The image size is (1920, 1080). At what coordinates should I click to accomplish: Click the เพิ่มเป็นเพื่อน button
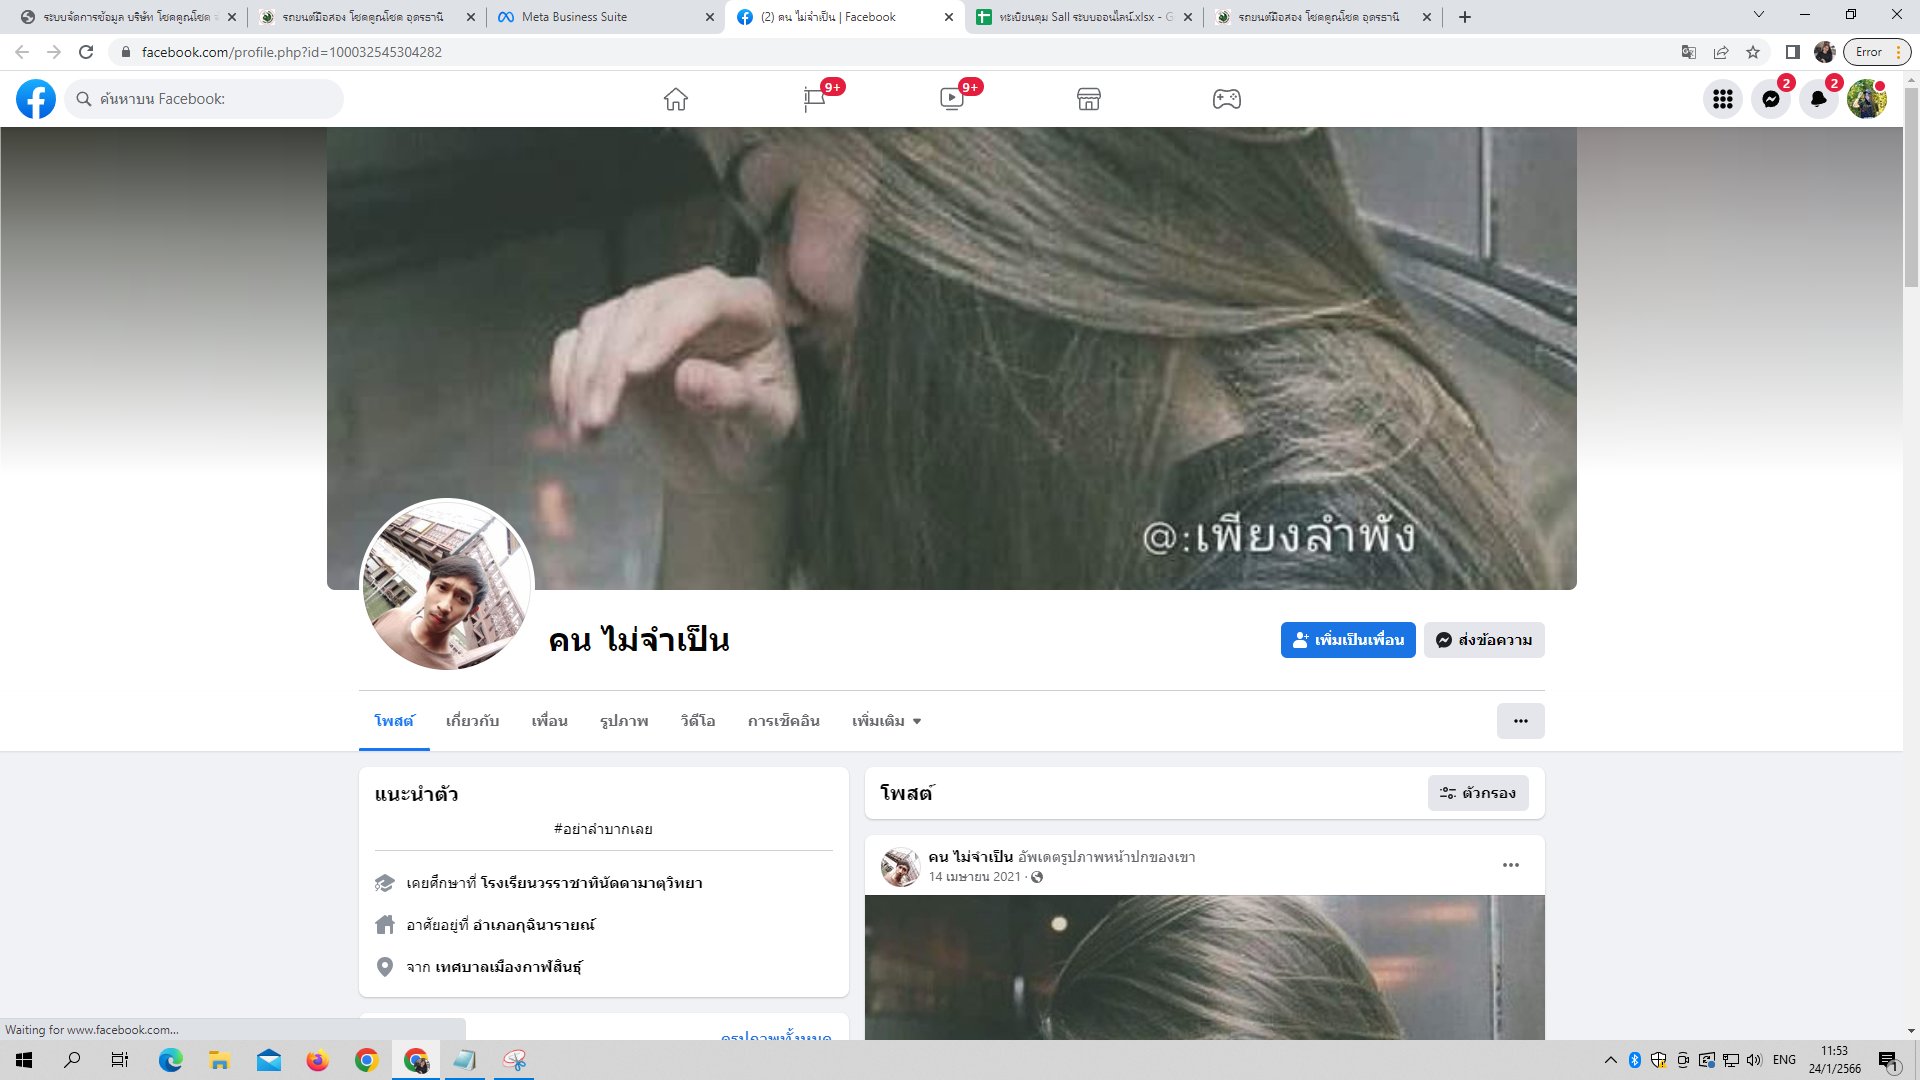(x=1348, y=640)
